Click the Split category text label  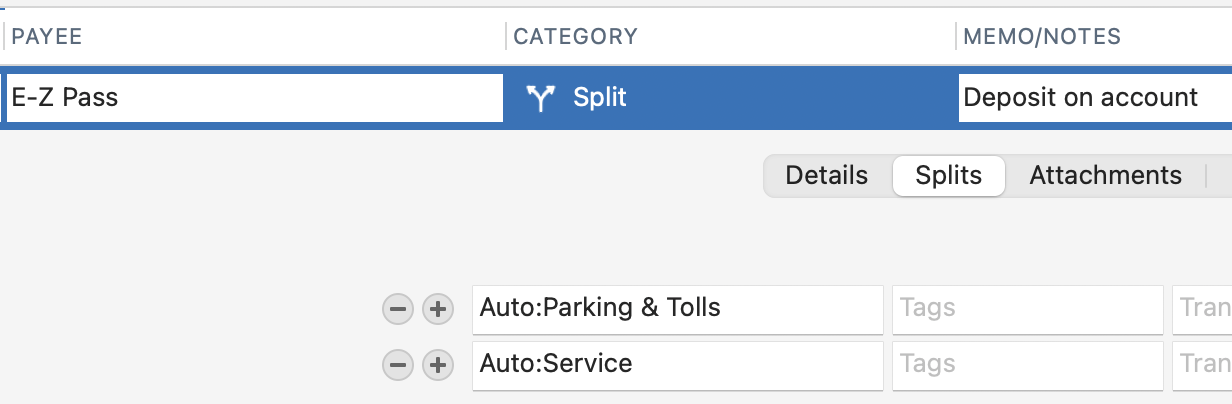pos(600,98)
